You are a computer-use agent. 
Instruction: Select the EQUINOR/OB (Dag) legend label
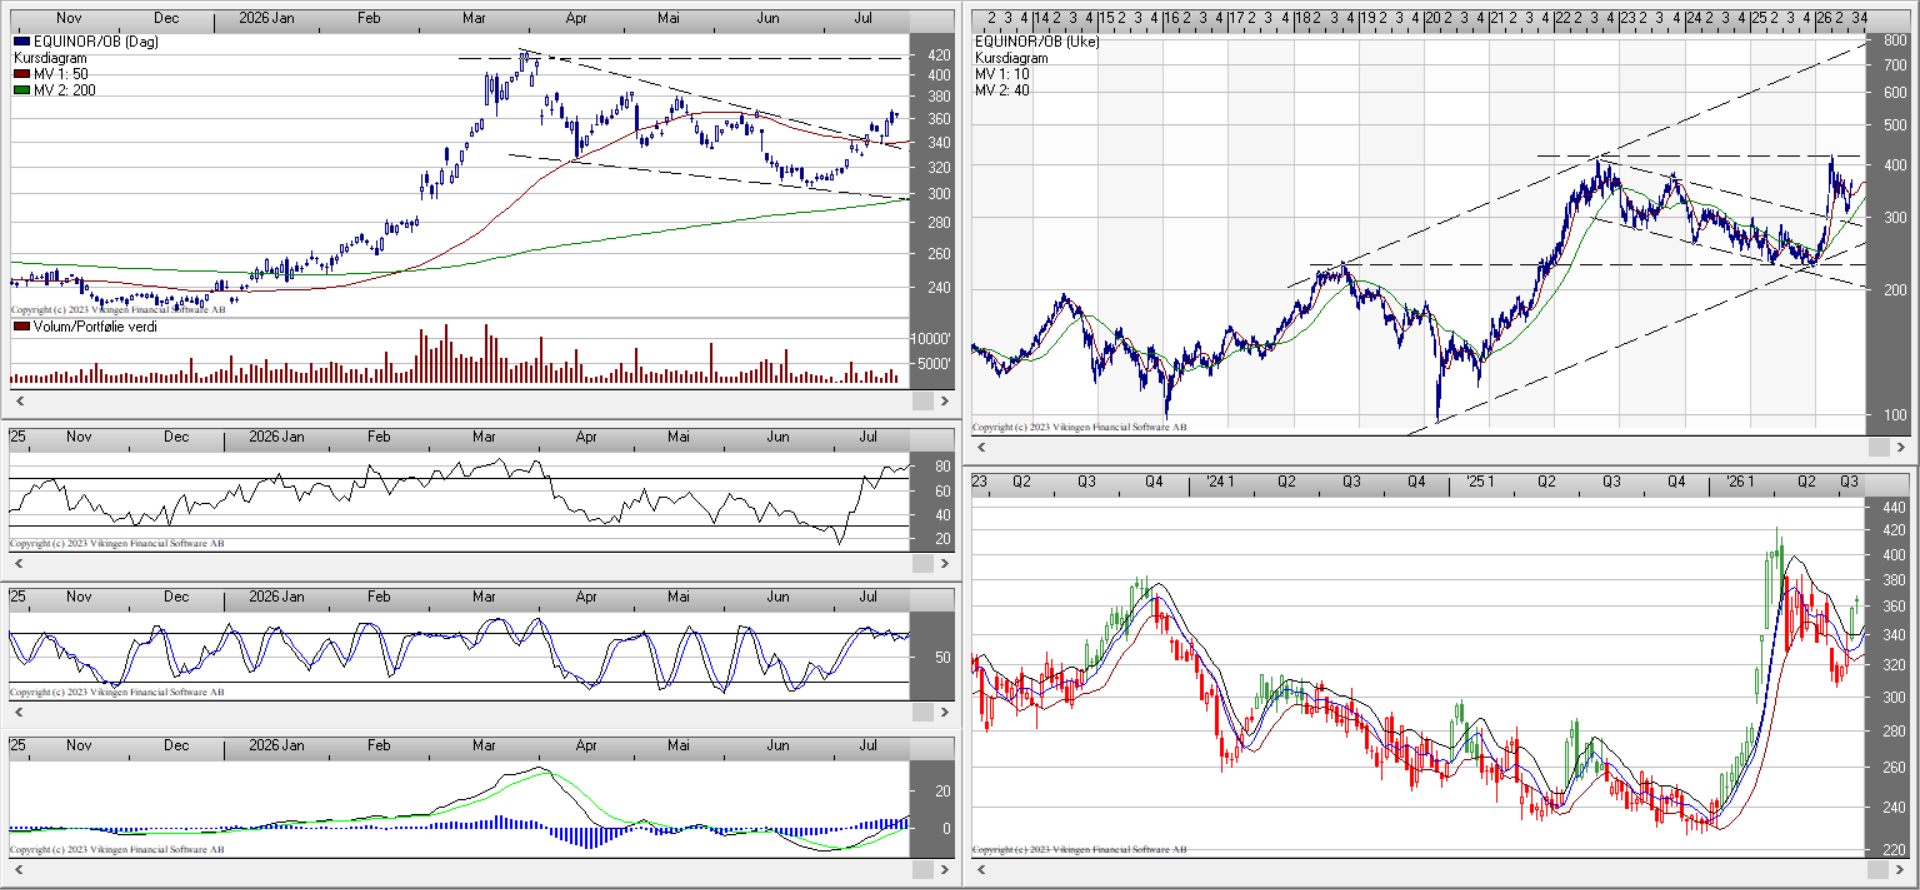[96, 42]
